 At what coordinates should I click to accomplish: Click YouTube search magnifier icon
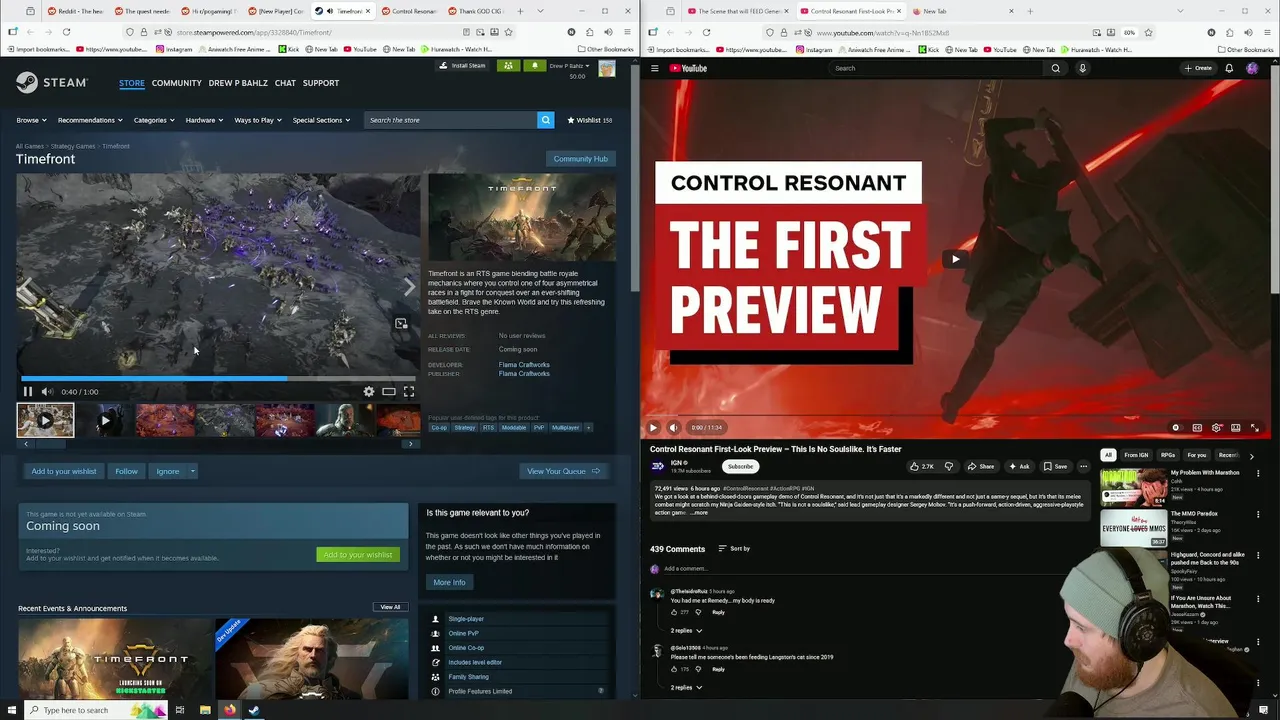pos(1055,68)
